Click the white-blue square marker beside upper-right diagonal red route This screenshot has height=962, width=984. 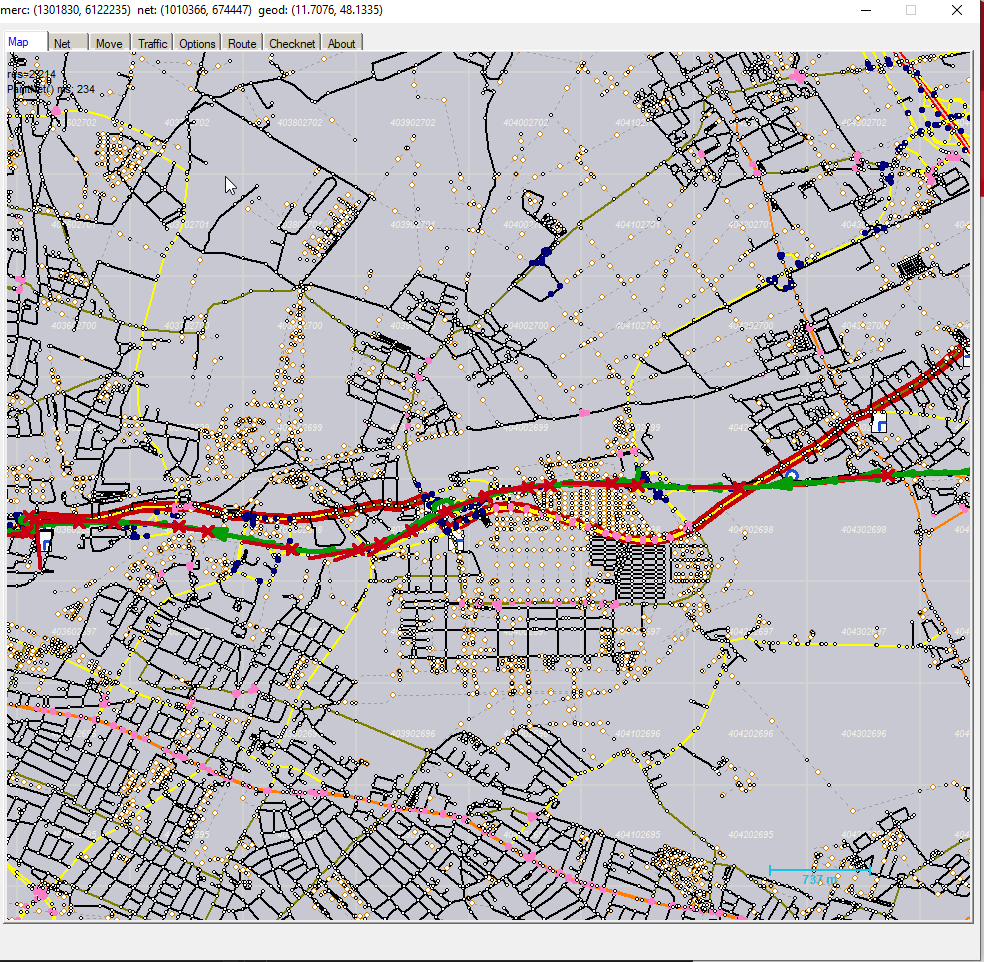pos(879,425)
